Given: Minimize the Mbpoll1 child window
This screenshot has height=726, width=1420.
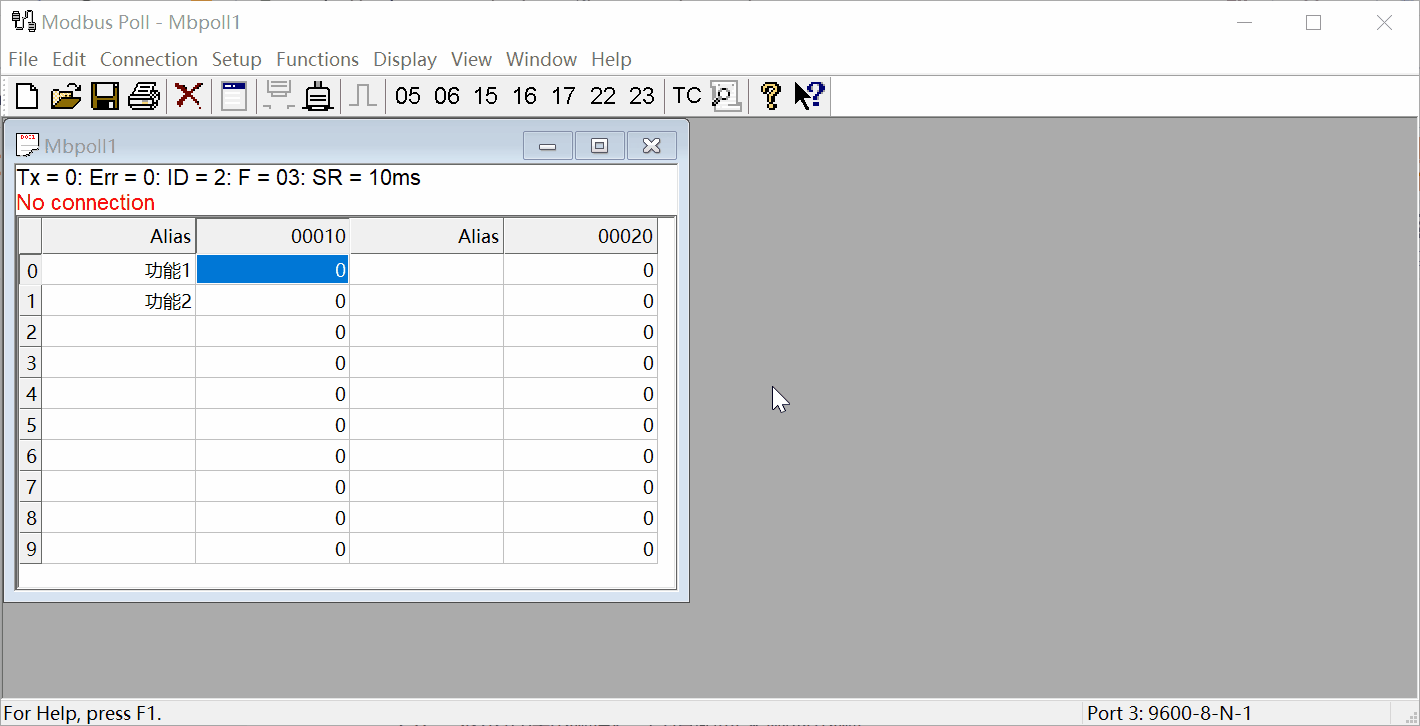Looking at the screenshot, I should click(548, 146).
